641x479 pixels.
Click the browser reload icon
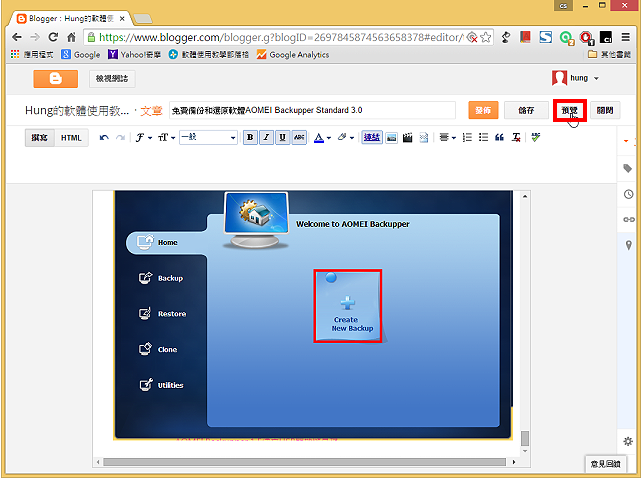(53, 37)
